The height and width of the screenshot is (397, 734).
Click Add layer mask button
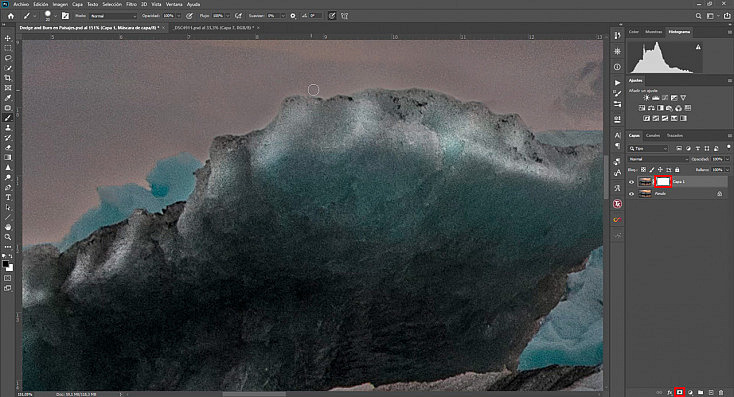[x=680, y=392]
